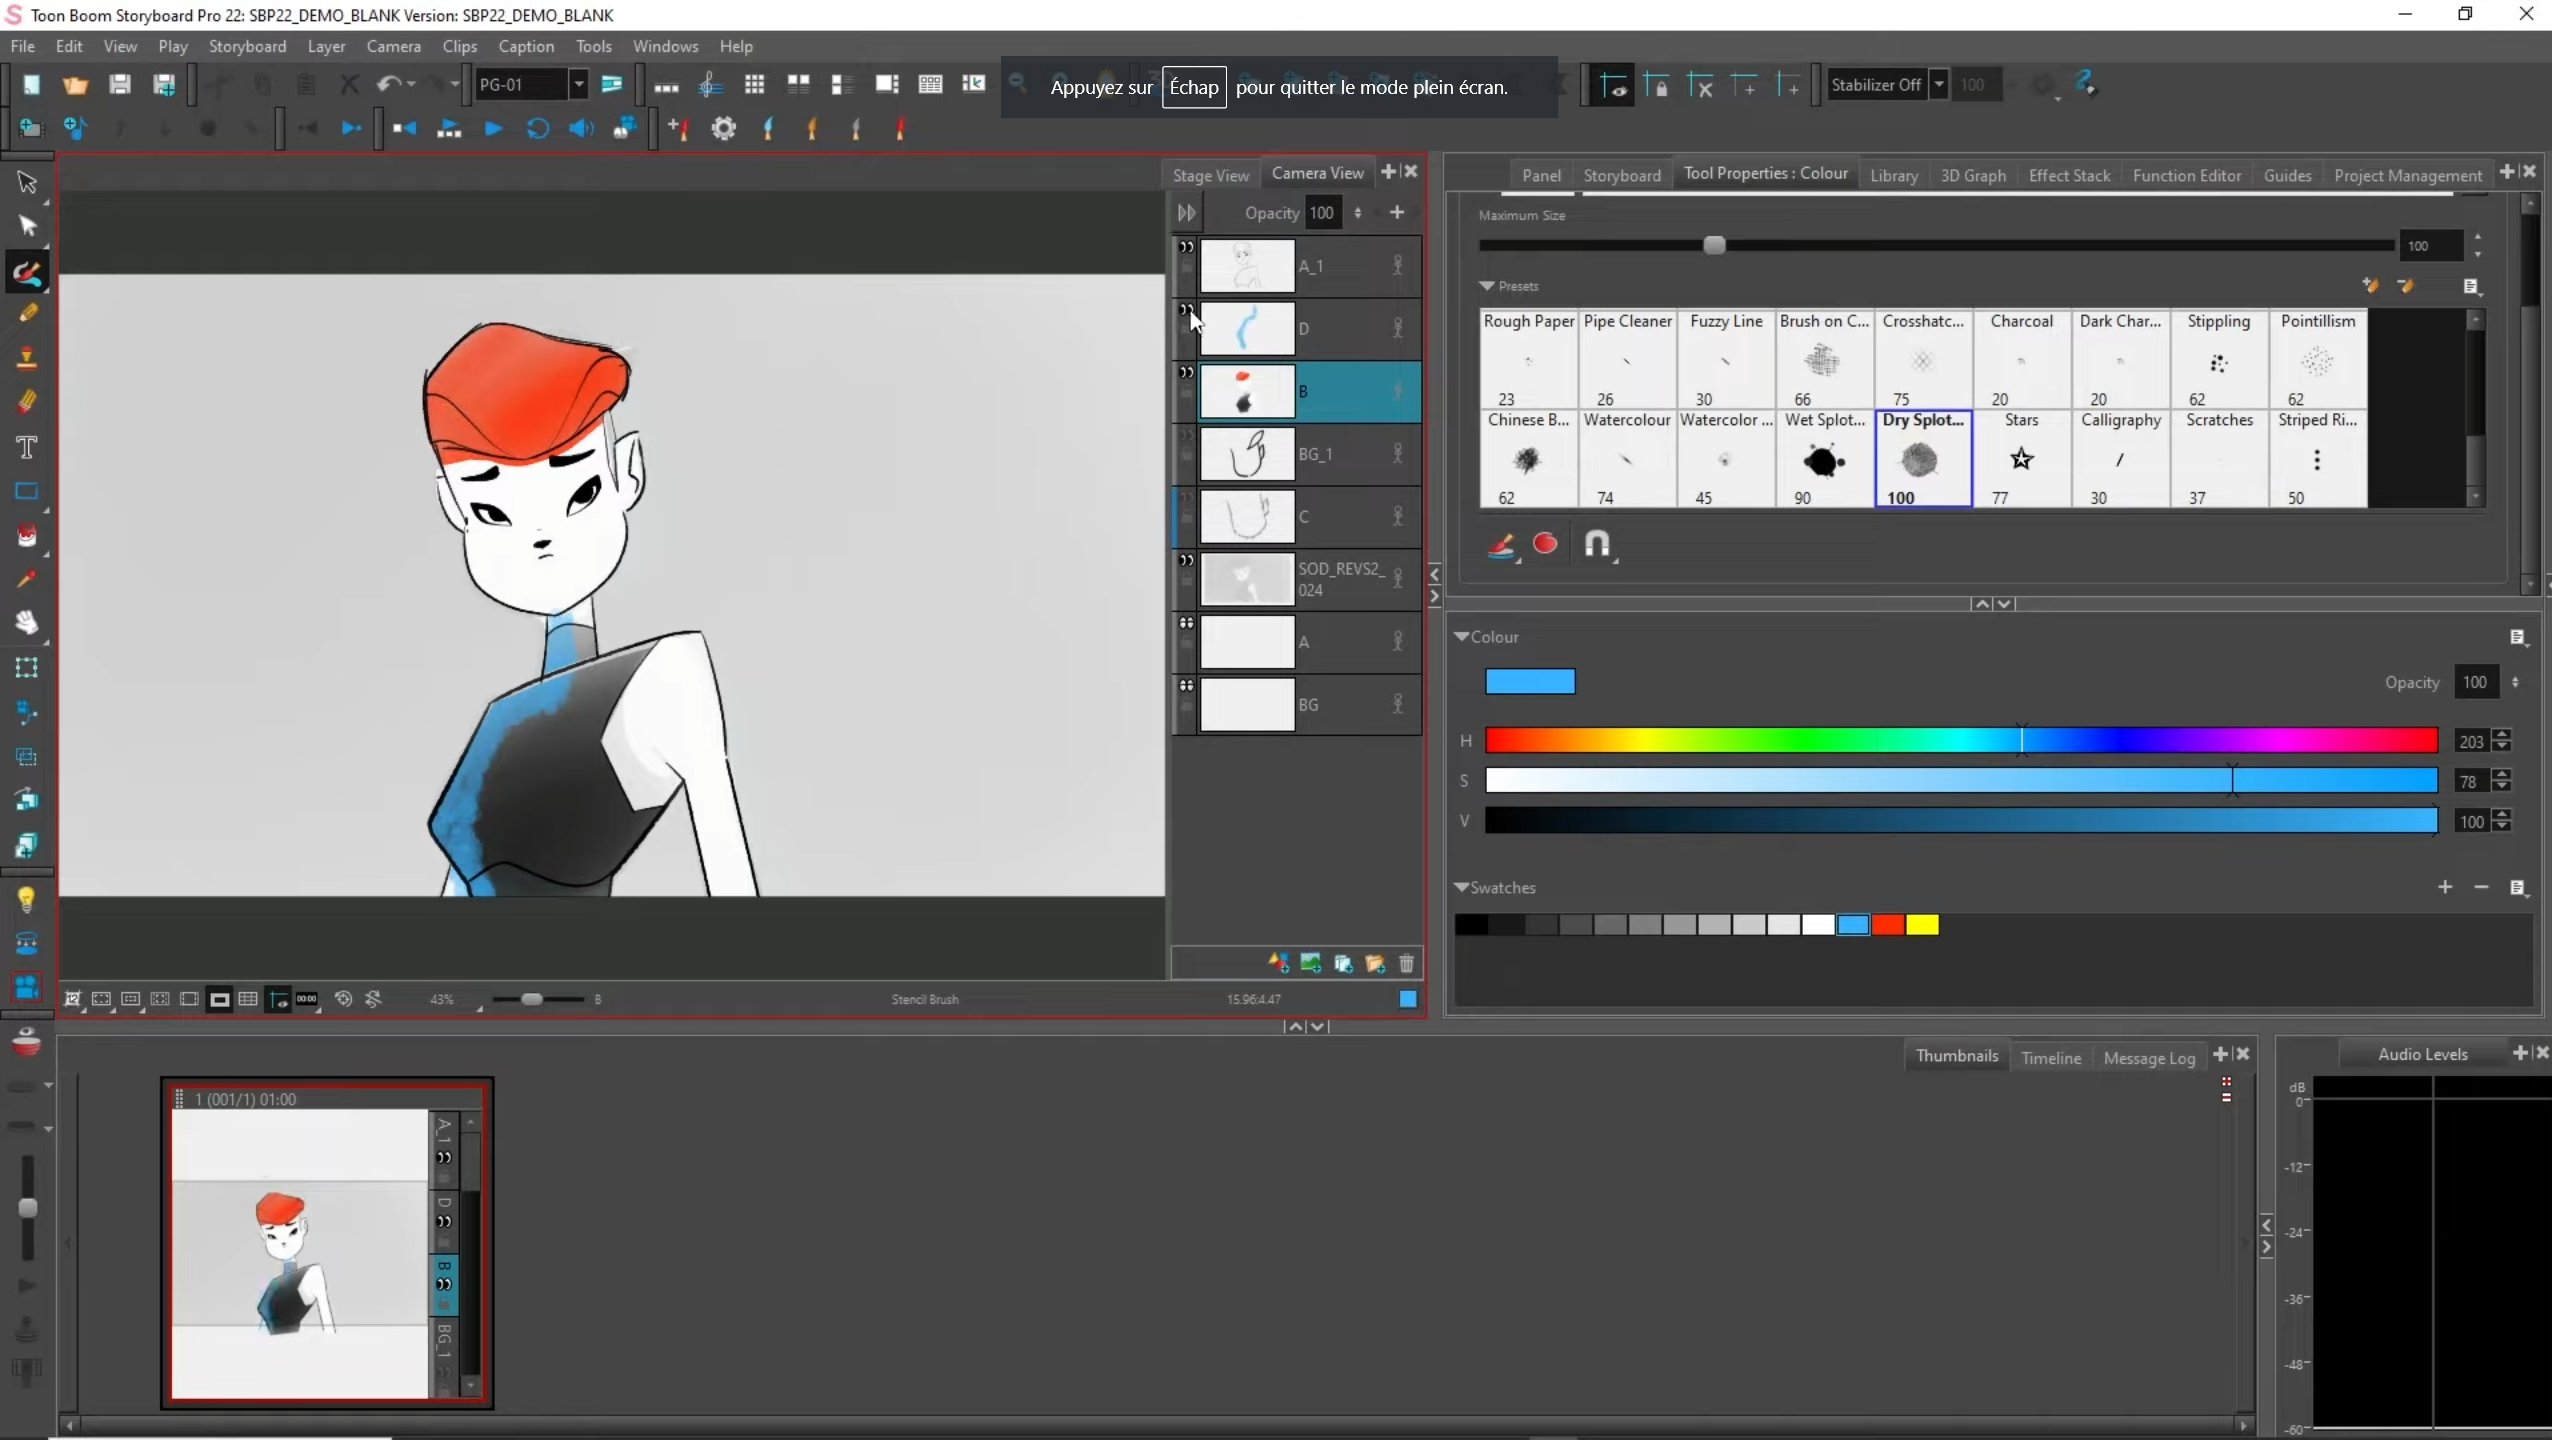
Task: Select the Hand tool
Action: coord(27,622)
